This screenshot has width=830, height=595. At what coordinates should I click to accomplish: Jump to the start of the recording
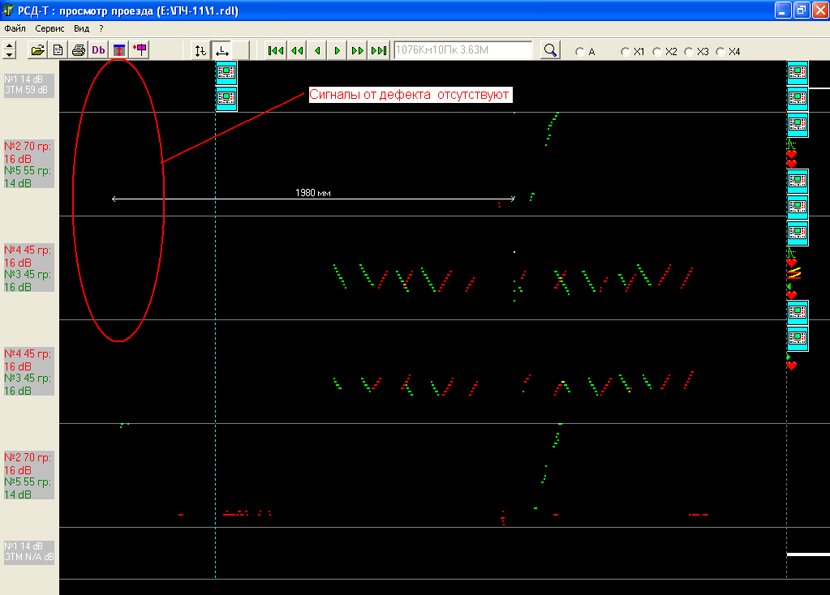click(x=275, y=51)
